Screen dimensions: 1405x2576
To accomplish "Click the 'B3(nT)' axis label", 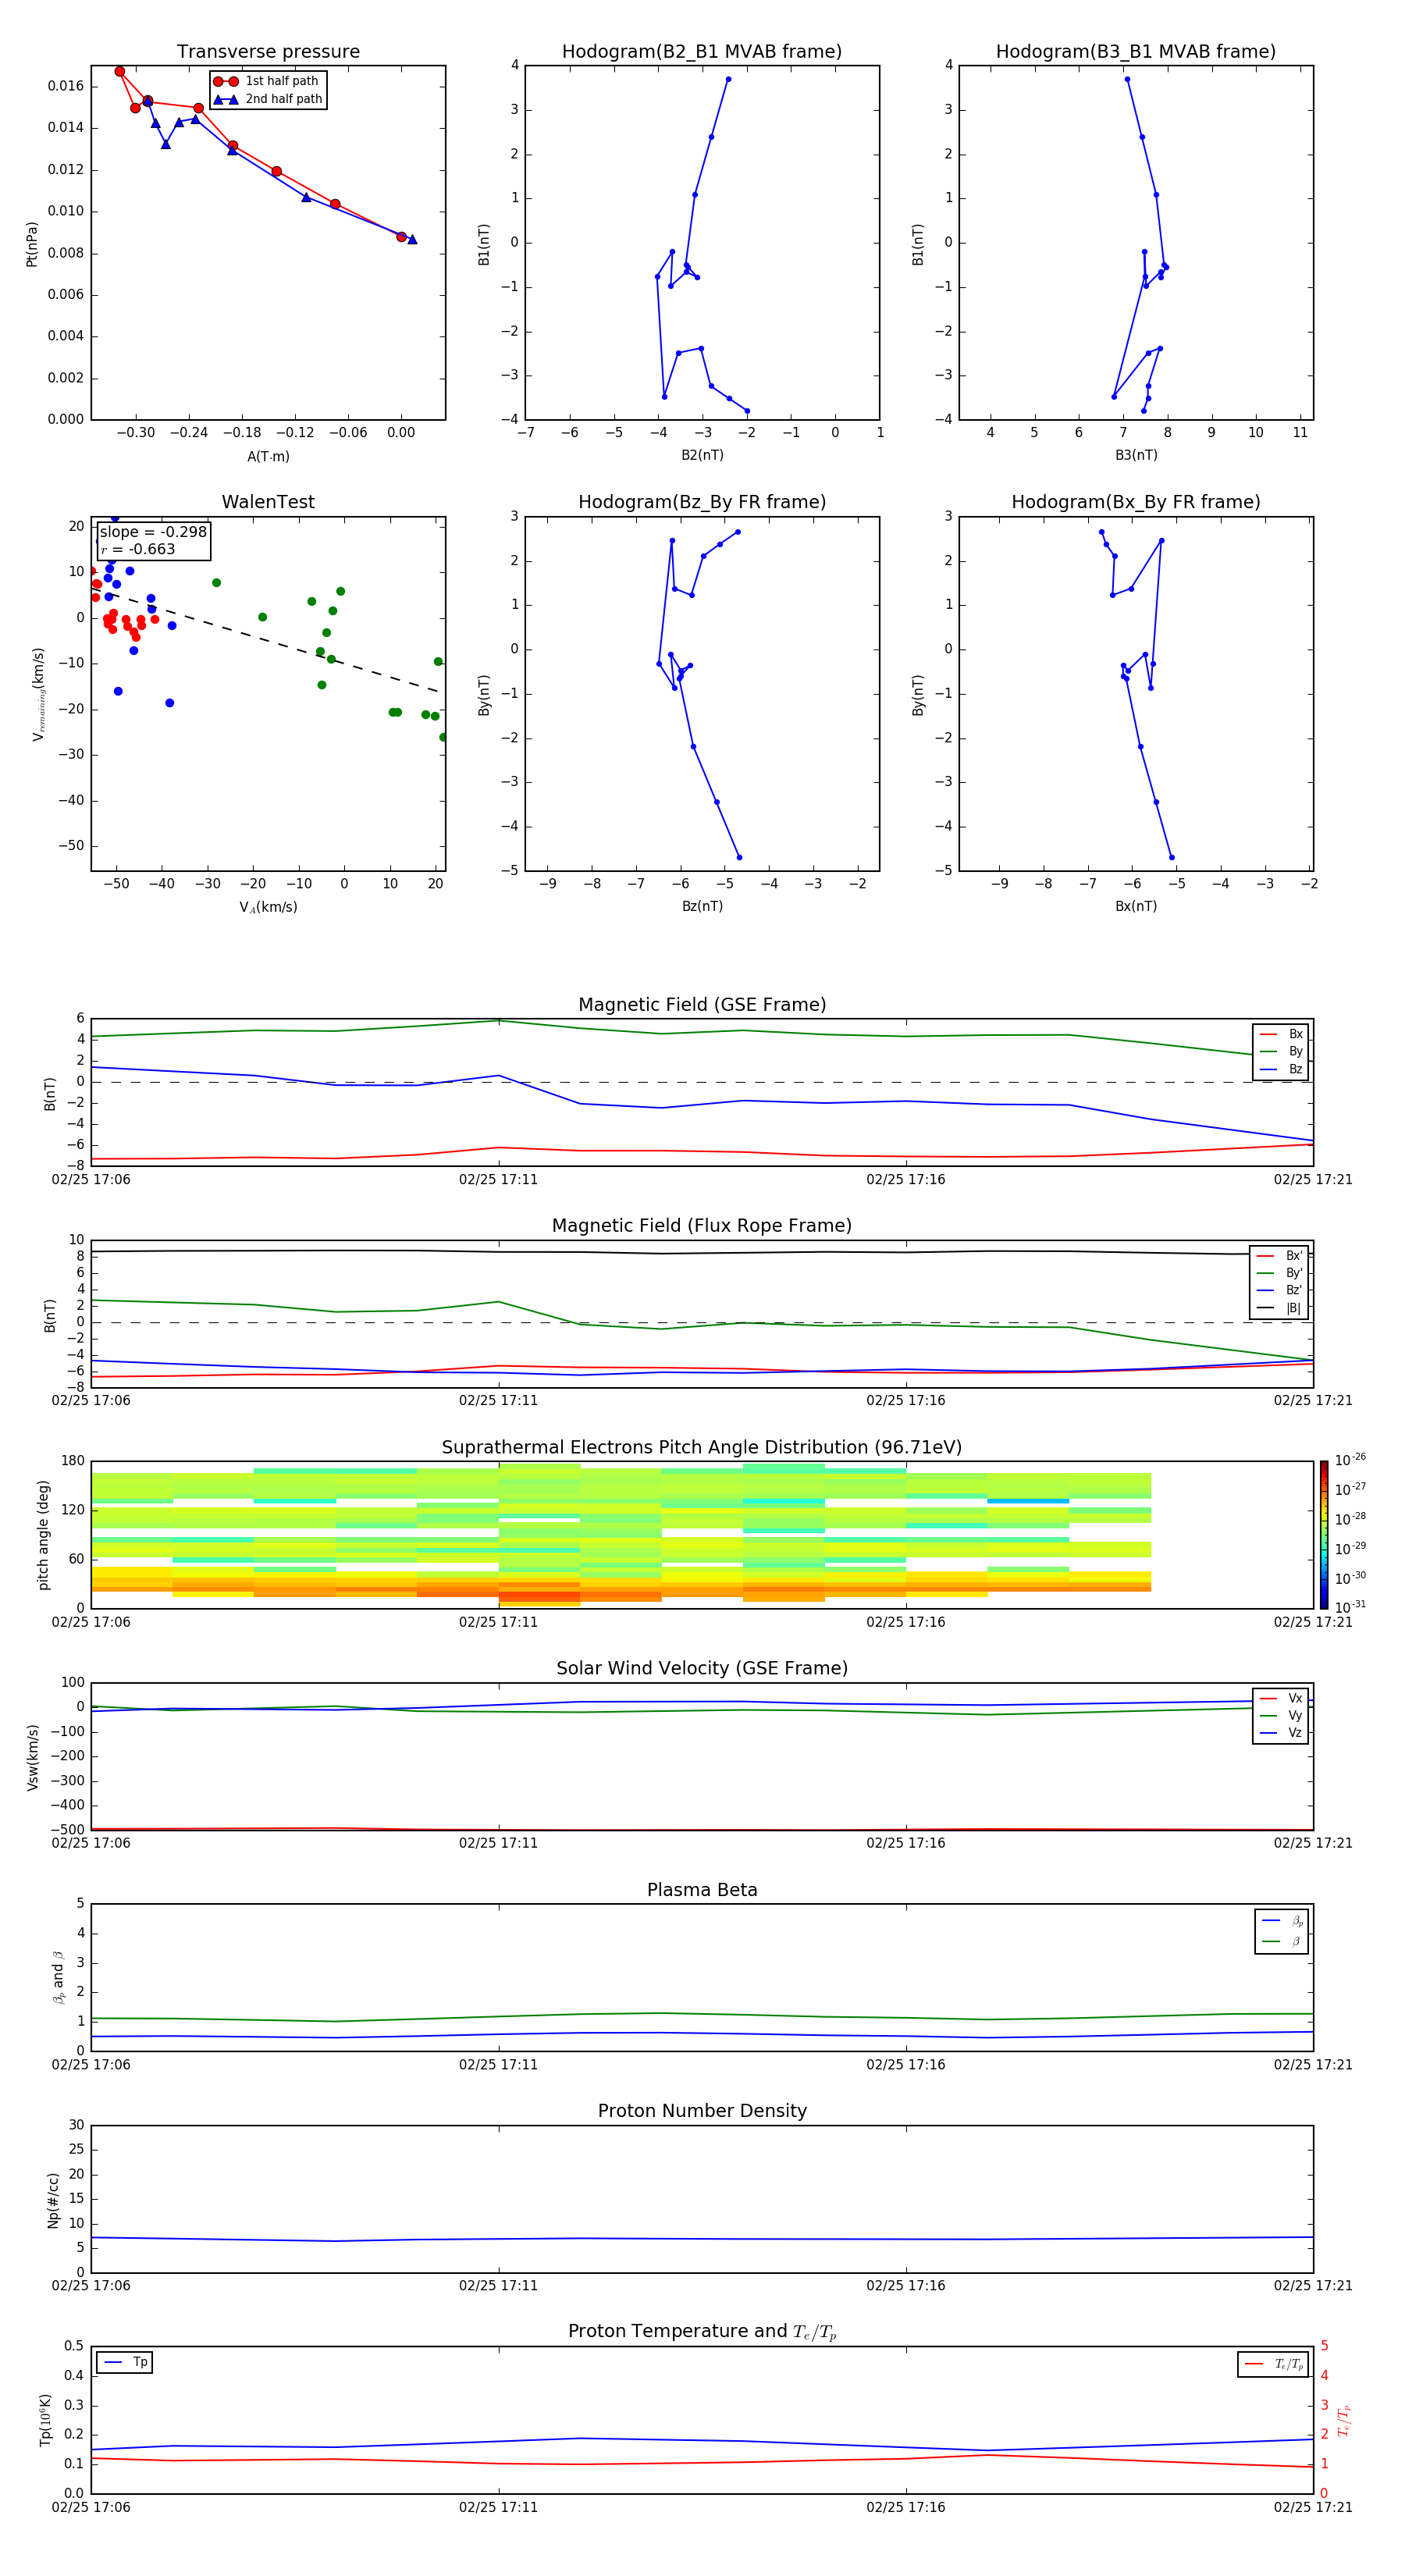I will pyautogui.click(x=1136, y=455).
